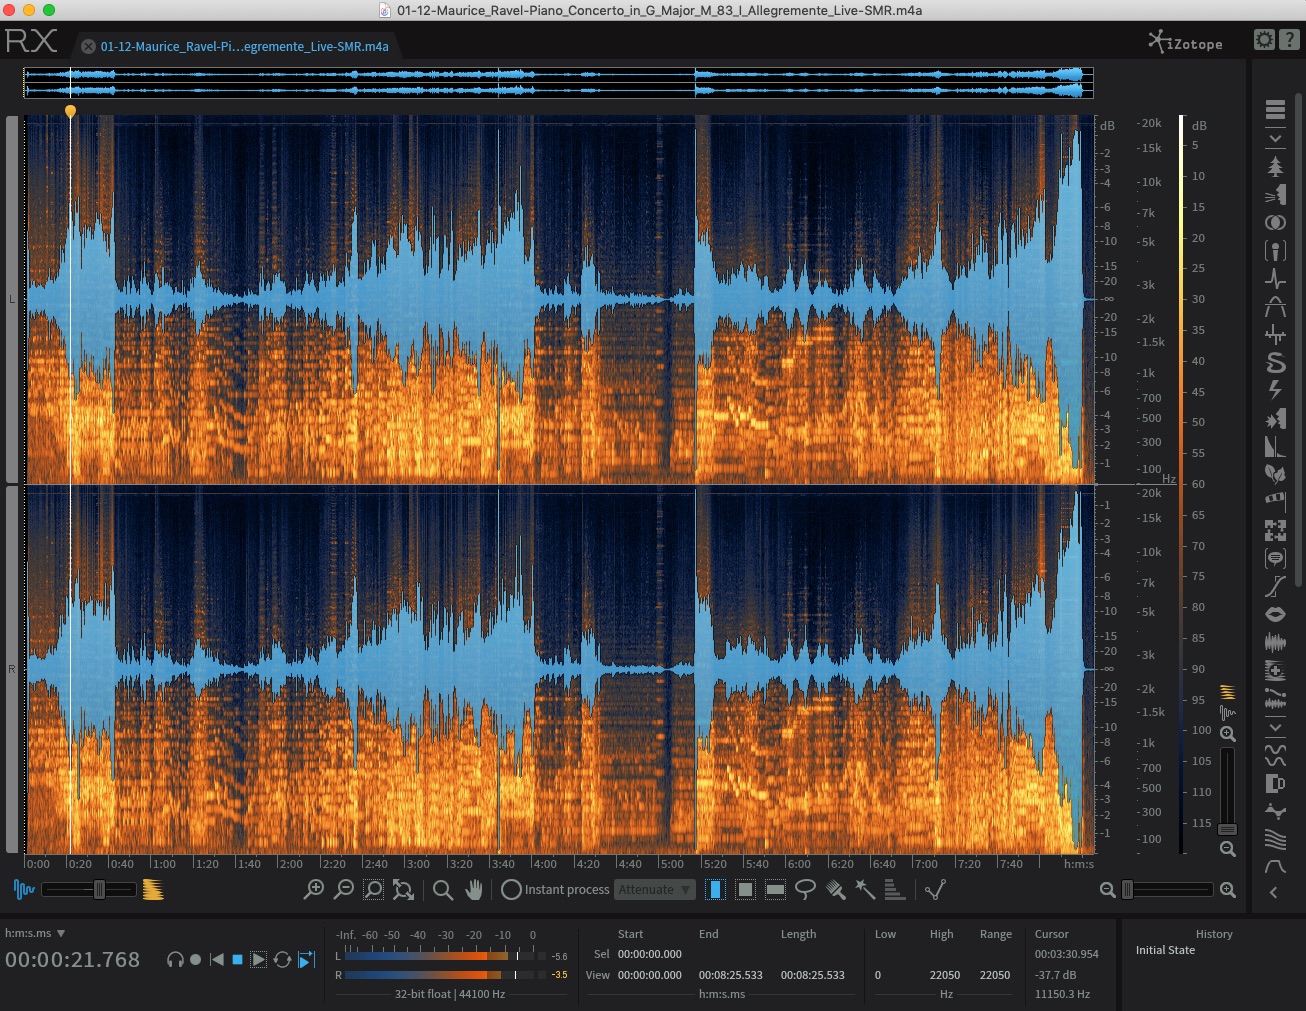This screenshot has width=1306, height=1011.
Task: Open the pine tree module icon
Action: pyautogui.click(x=1275, y=166)
